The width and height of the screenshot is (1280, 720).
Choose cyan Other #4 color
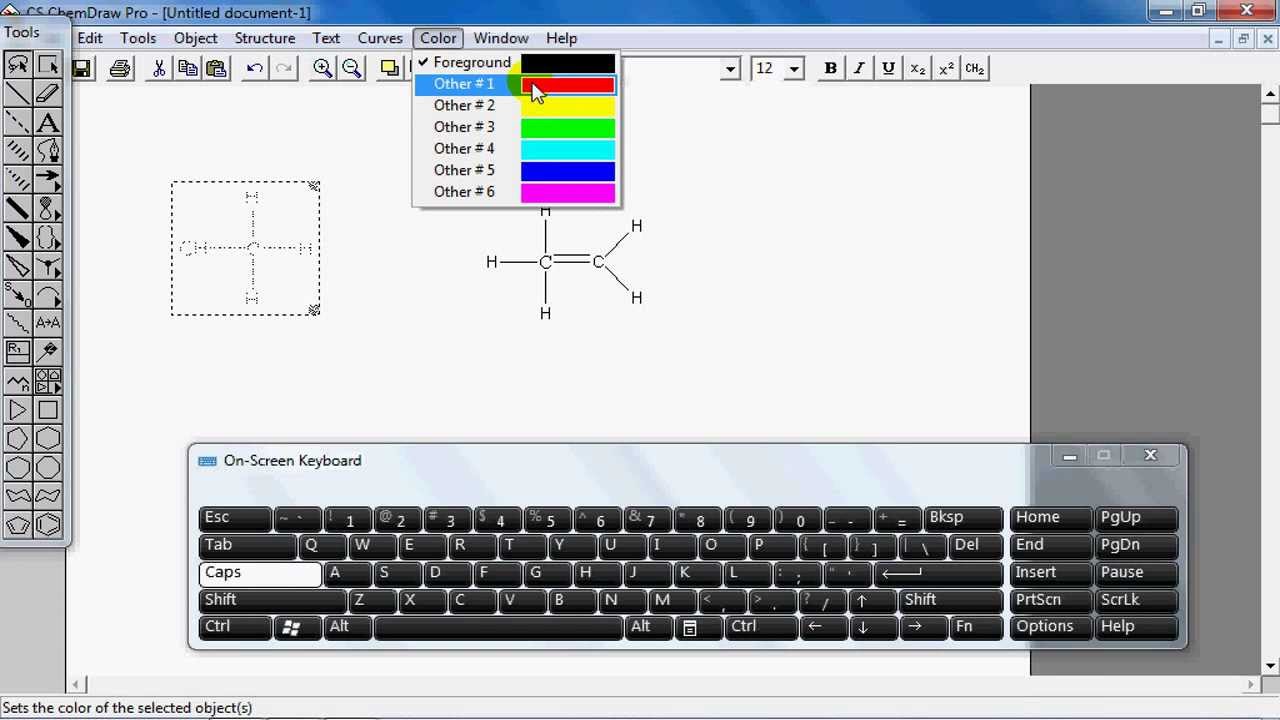coord(516,149)
